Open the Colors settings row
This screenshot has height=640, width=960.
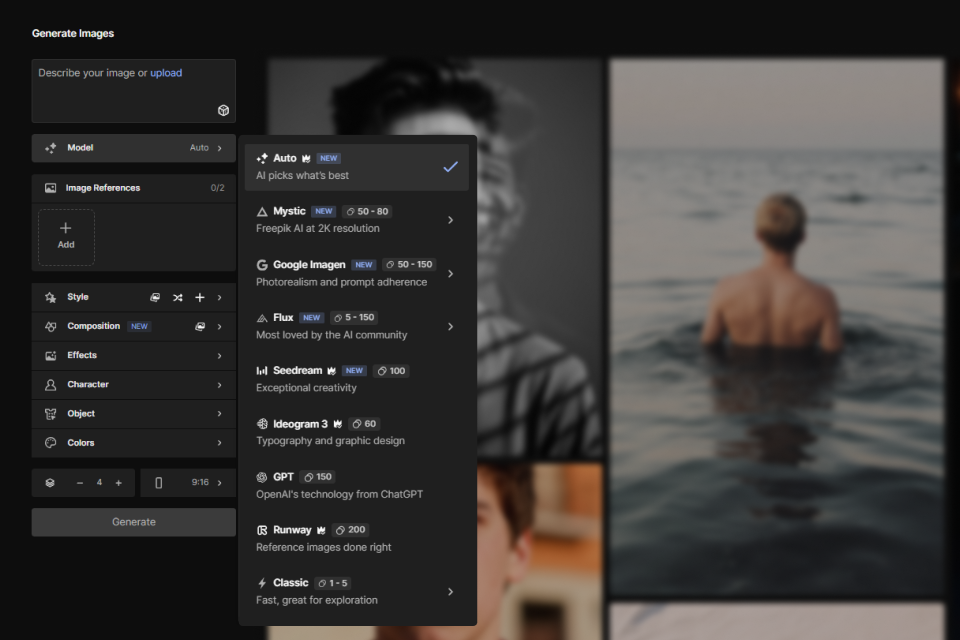(133, 443)
